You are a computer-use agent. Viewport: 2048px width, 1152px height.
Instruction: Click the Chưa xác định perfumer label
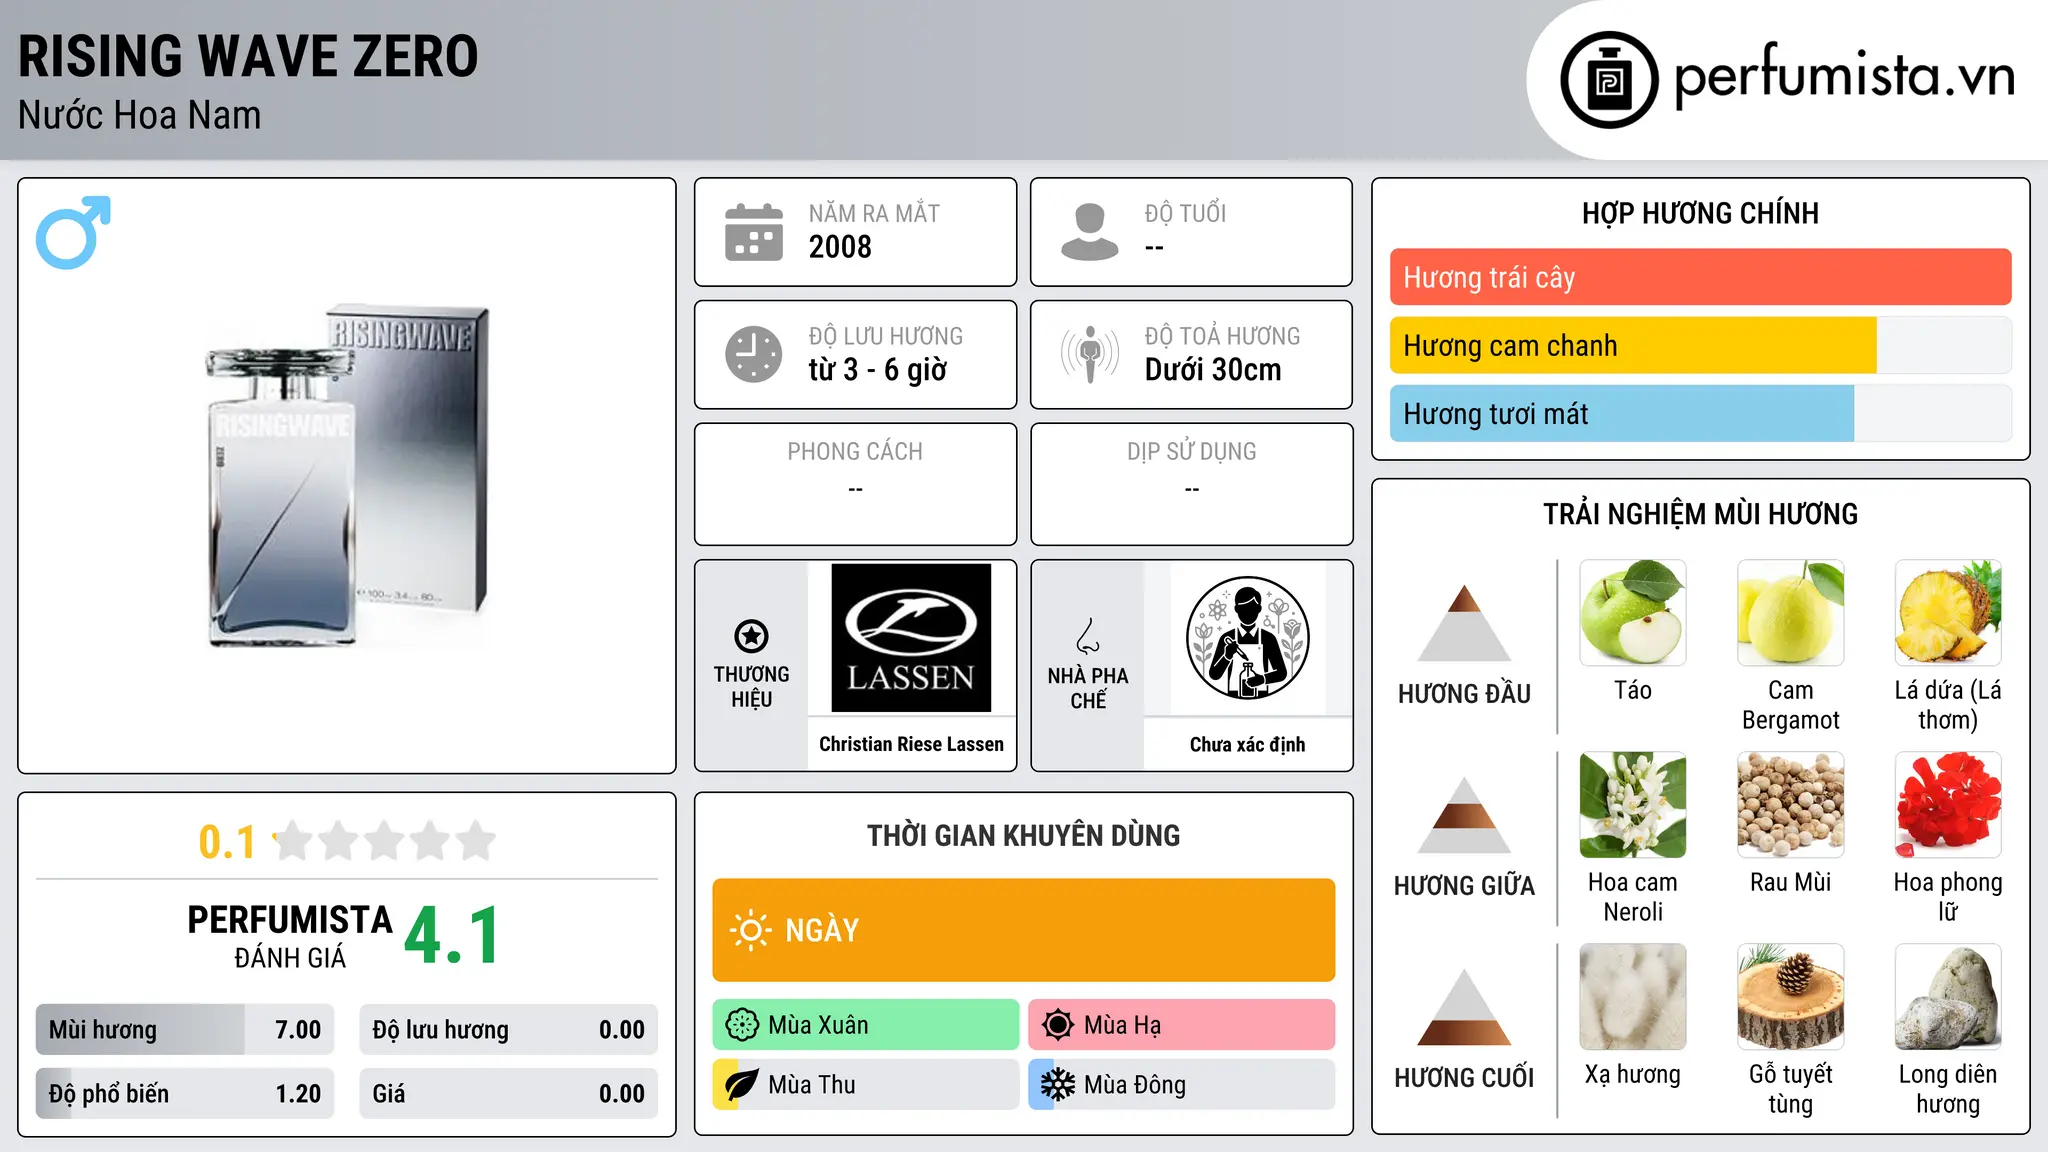click(1248, 744)
